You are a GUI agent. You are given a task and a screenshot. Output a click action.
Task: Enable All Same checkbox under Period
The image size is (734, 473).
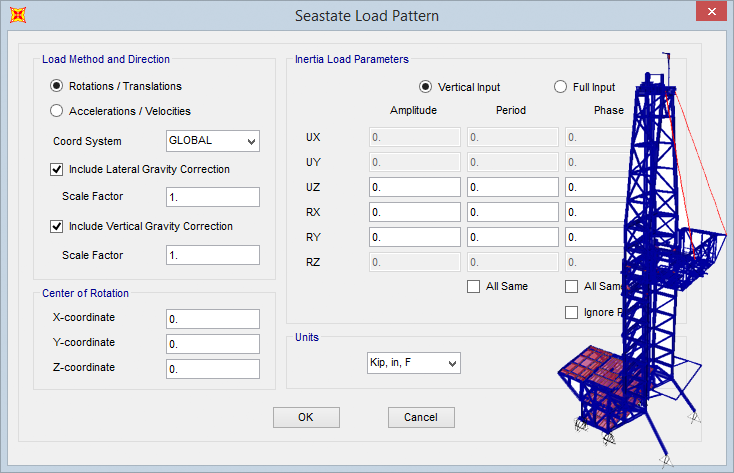474,287
